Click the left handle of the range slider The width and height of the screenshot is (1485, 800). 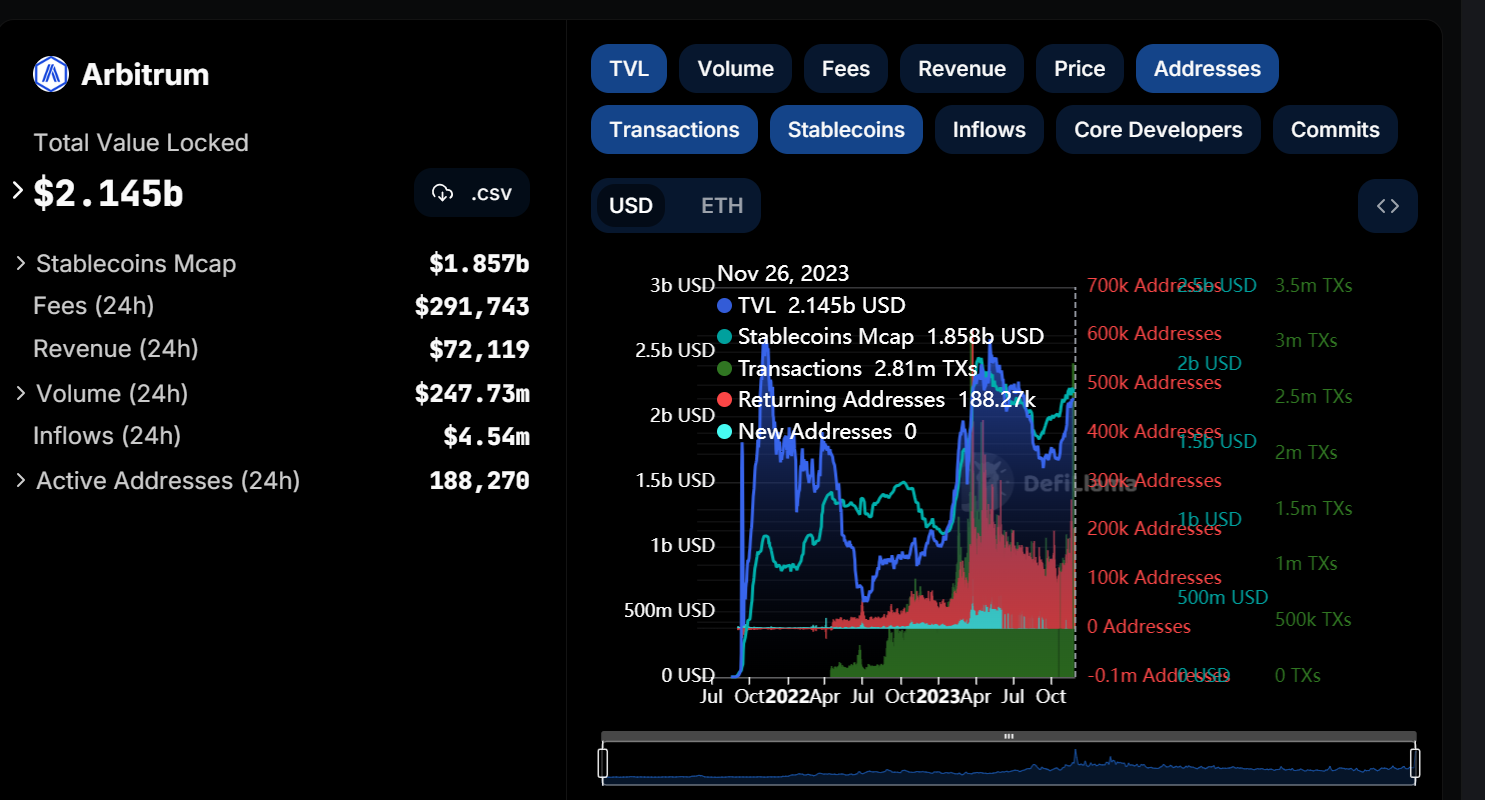[603, 762]
